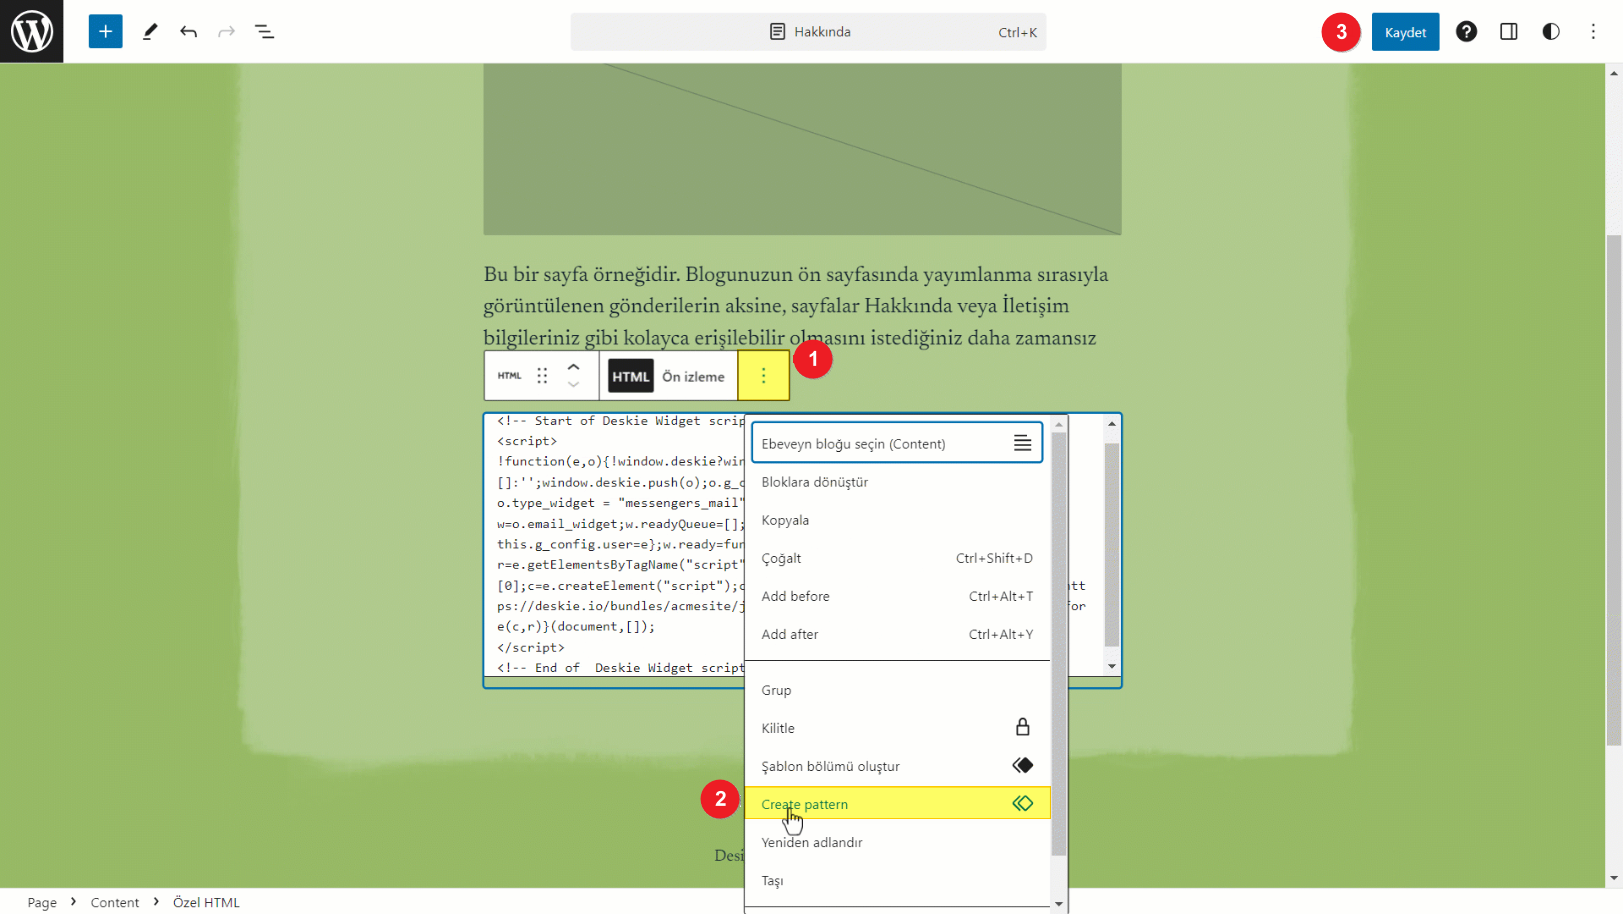
Task: Select Ebeveyn bloğu seçin (Content)
Action: click(x=897, y=443)
